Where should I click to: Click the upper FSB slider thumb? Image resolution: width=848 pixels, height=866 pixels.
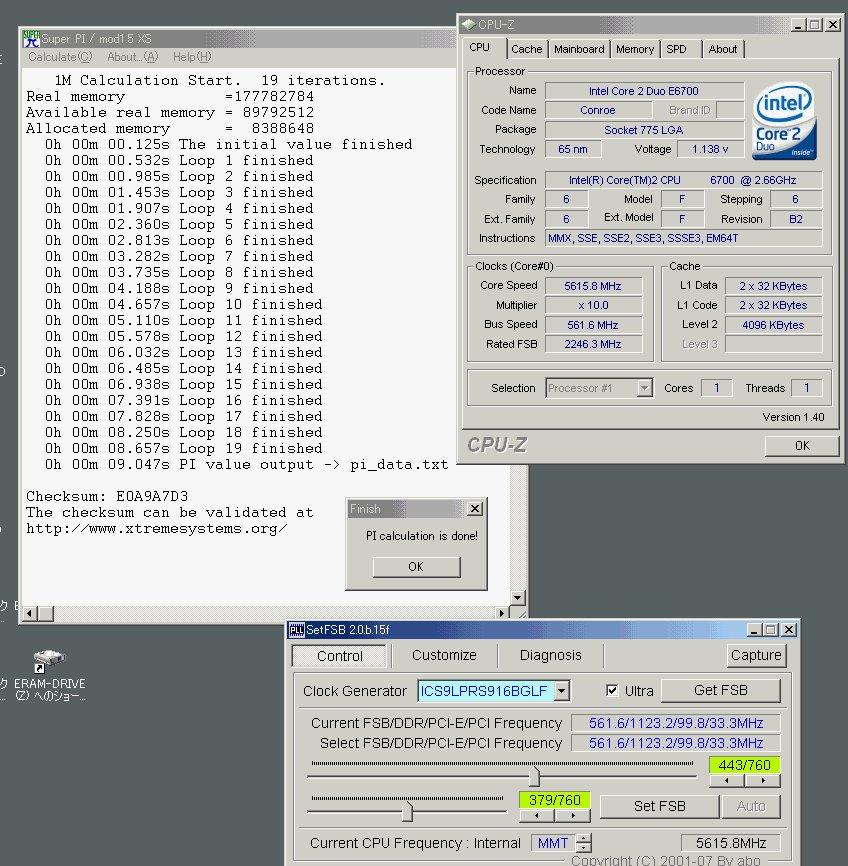coord(534,775)
